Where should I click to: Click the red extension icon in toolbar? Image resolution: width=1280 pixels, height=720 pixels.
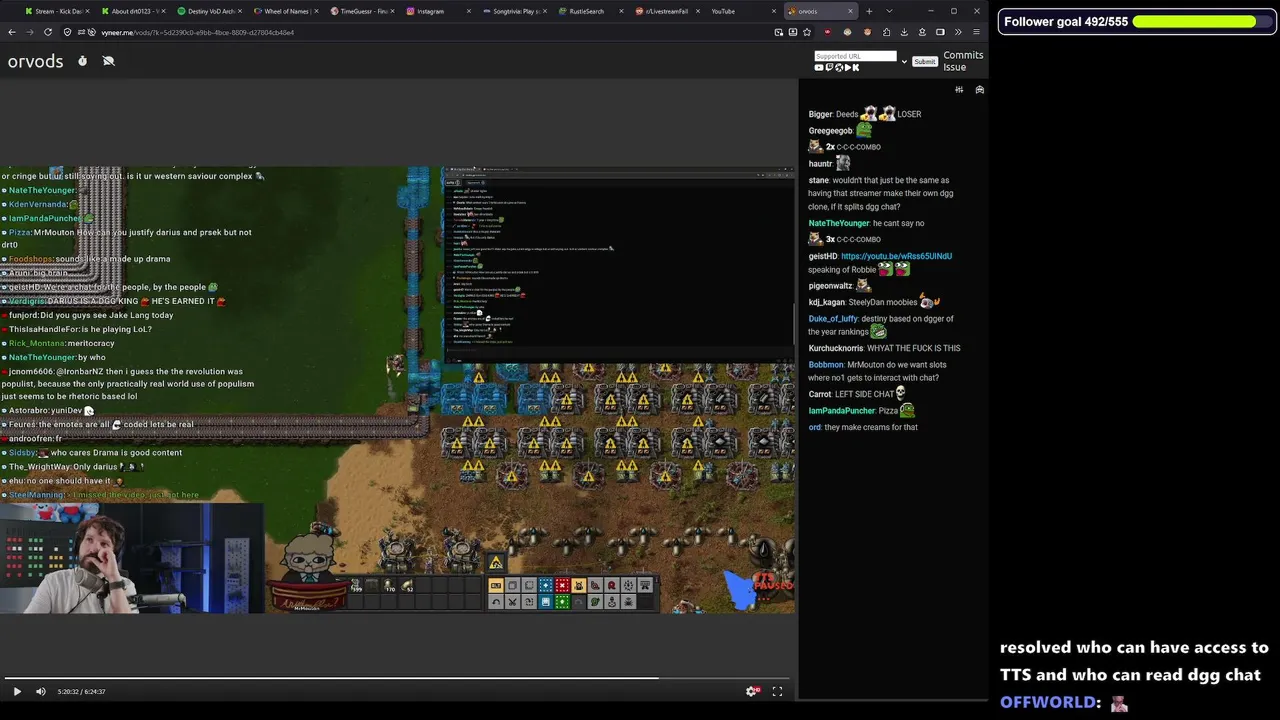point(827,32)
